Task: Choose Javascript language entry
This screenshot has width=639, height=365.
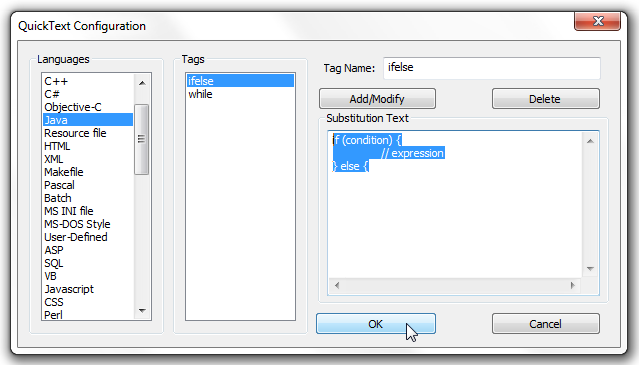Action: click(88, 289)
